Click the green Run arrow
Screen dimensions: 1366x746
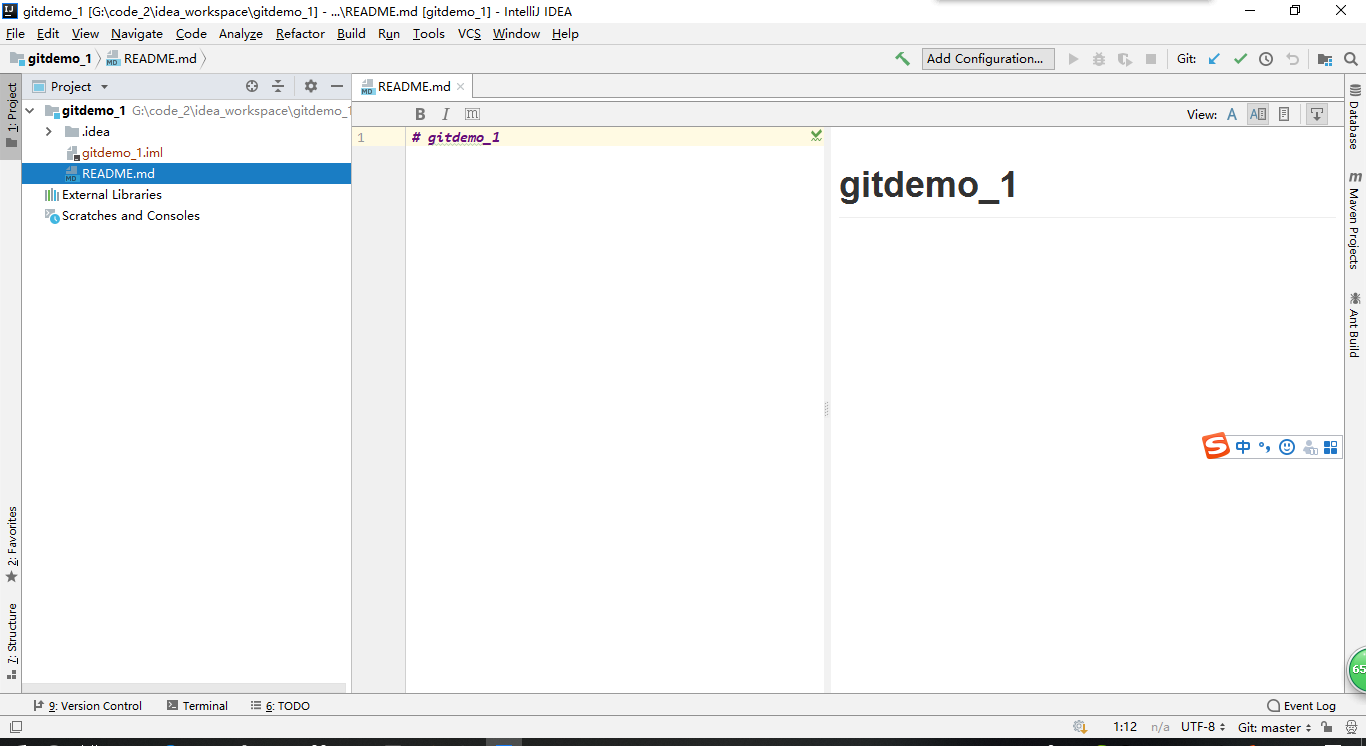[x=1073, y=59]
